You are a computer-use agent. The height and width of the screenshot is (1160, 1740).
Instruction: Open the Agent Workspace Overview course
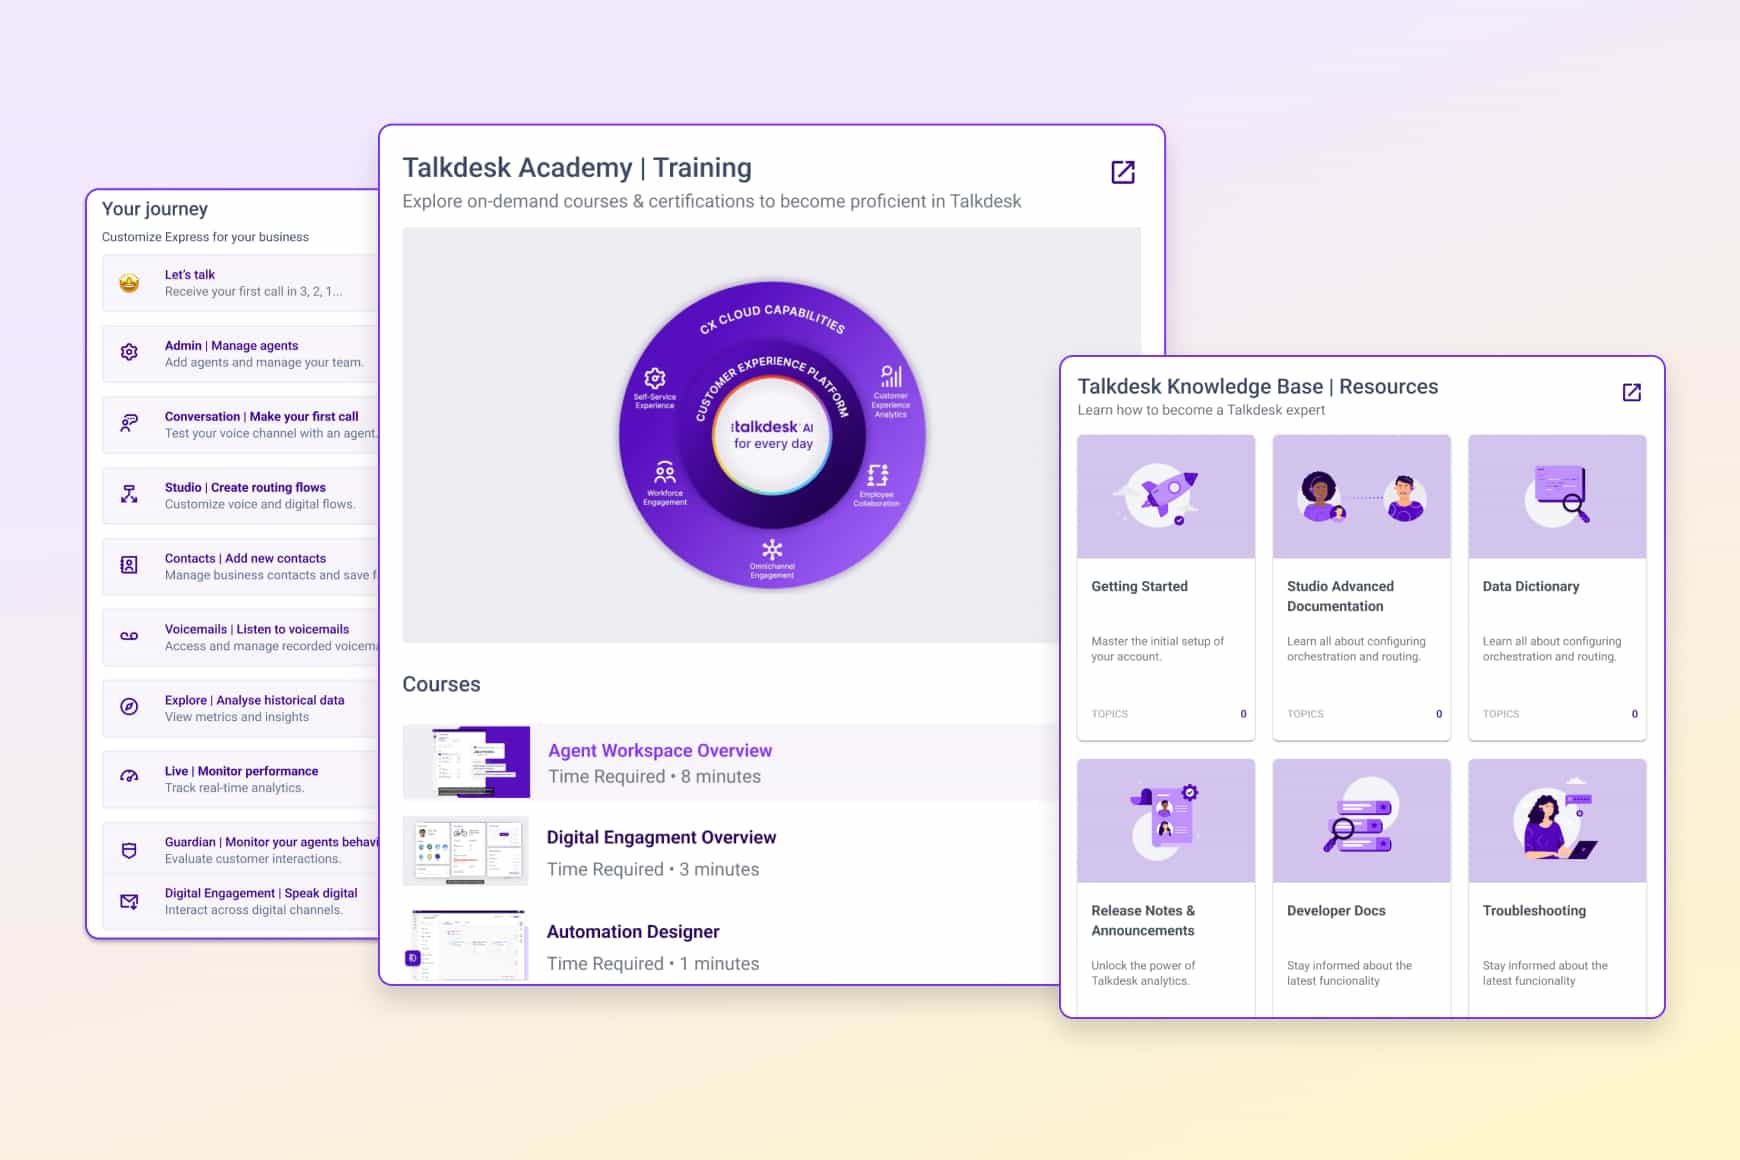click(x=659, y=750)
